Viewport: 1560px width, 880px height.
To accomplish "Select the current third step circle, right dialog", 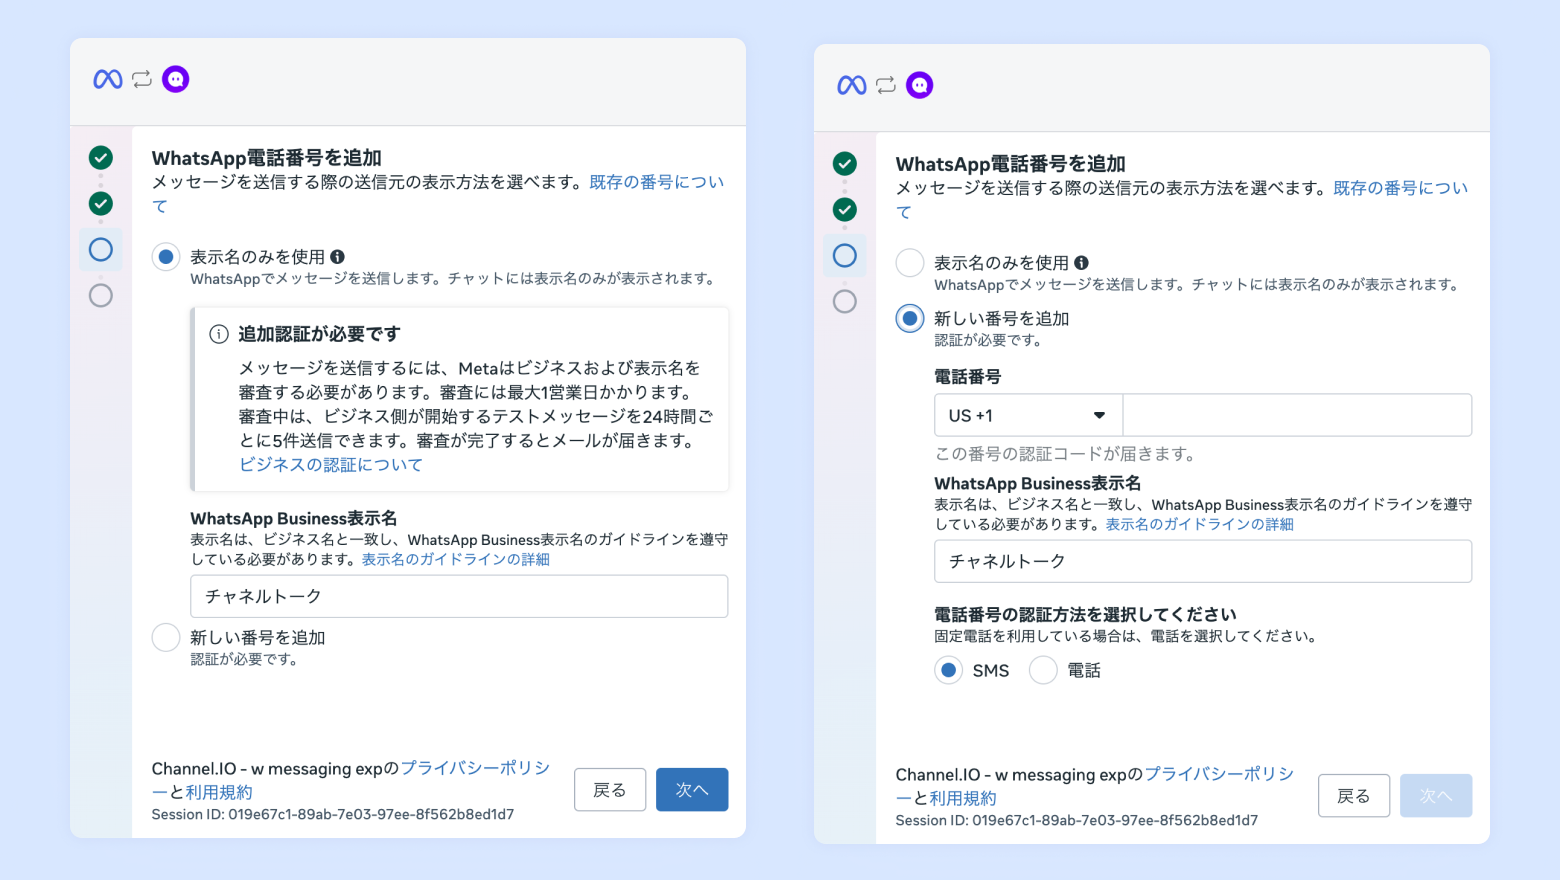I will click(845, 255).
